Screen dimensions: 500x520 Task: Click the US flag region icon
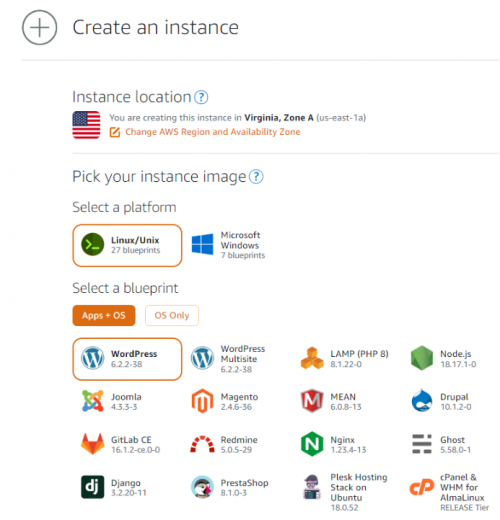pos(86,125)
